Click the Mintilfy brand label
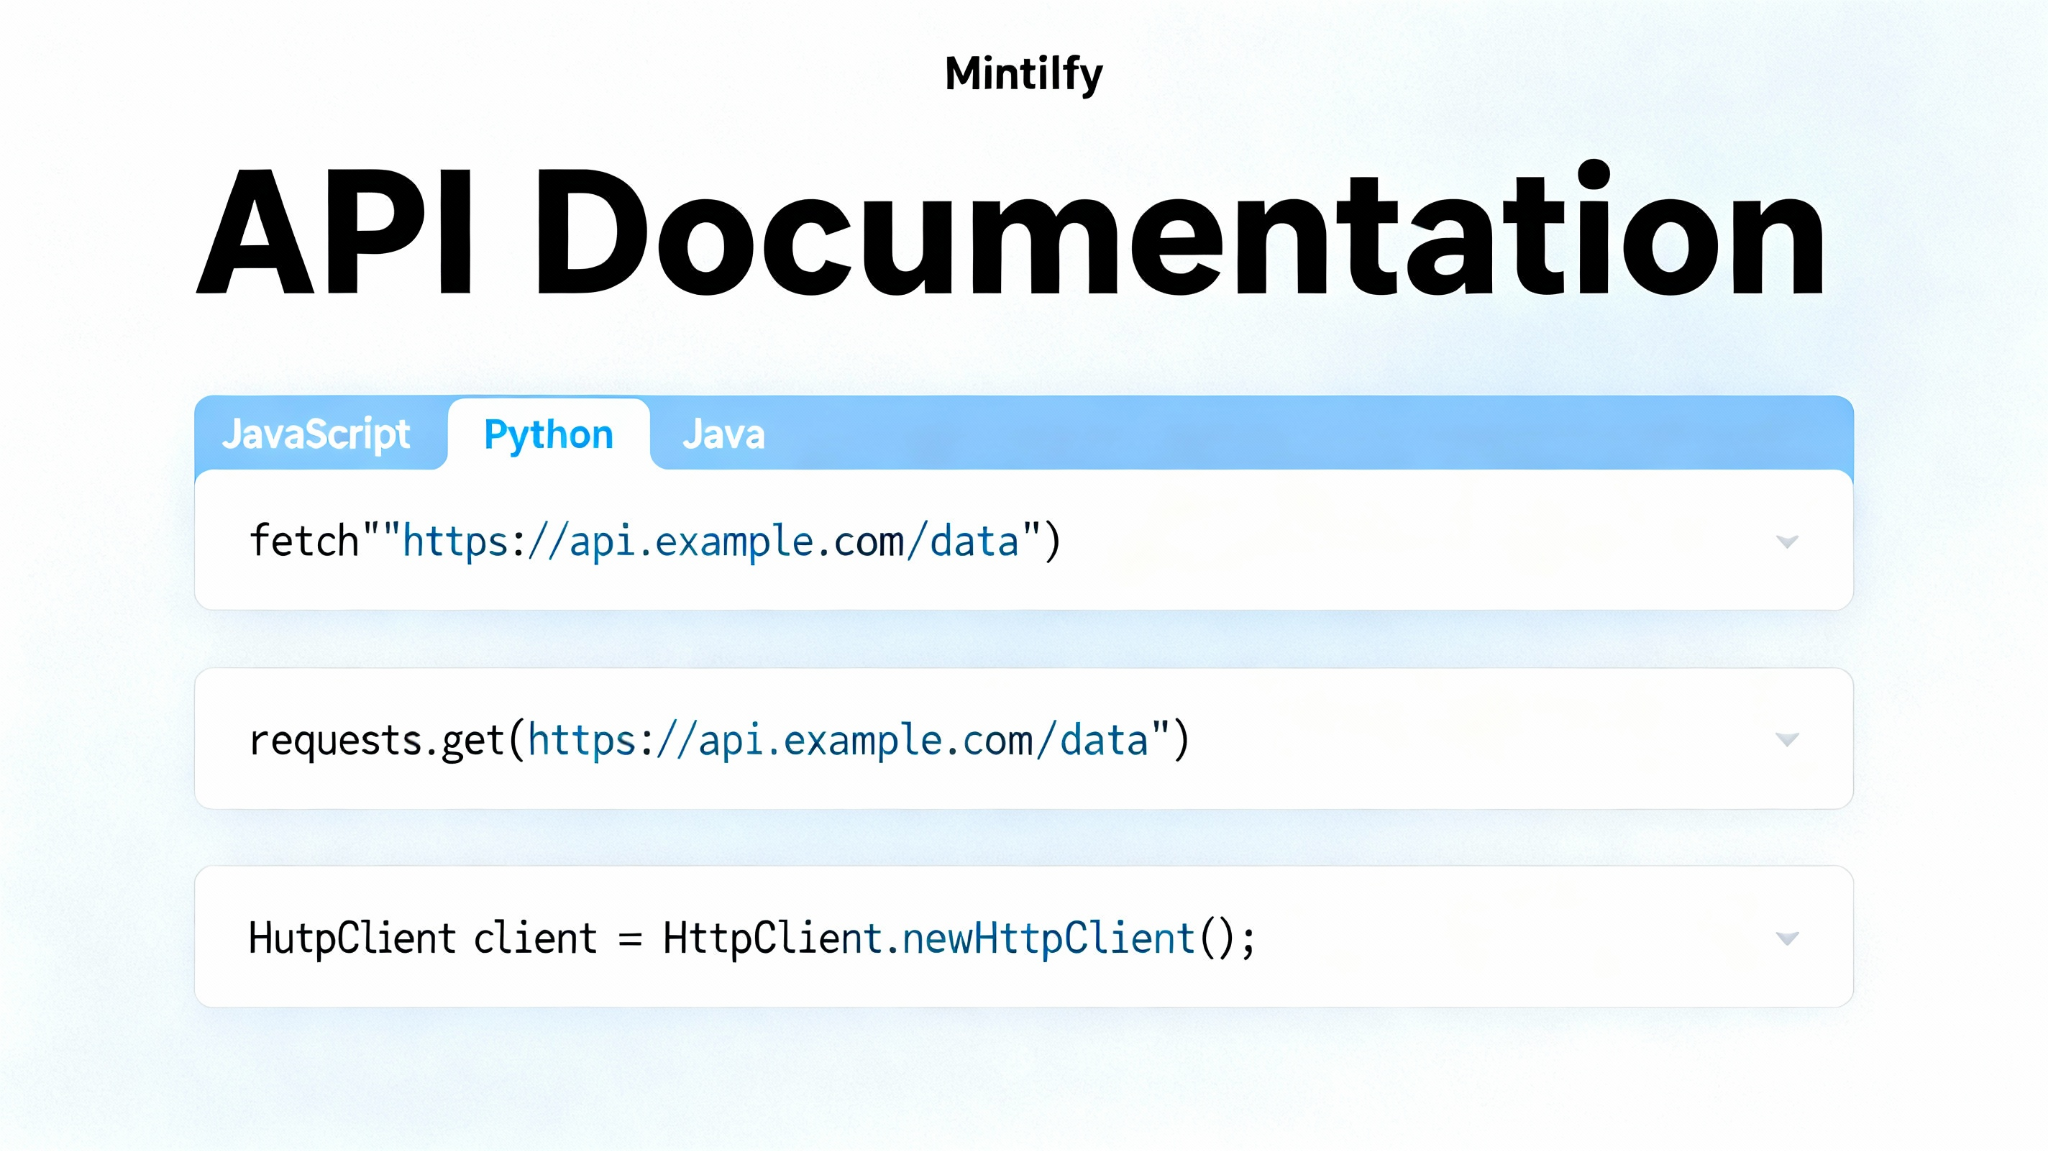The width and height of the screenshot is (2048, 1151). [1024, 71]
